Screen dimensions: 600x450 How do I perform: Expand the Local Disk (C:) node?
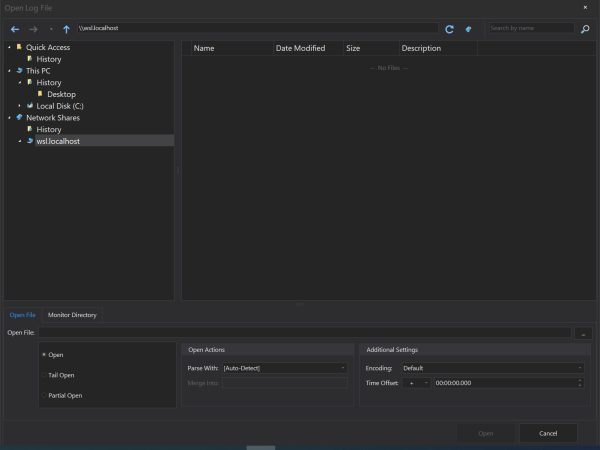click(x=20, y=106)
